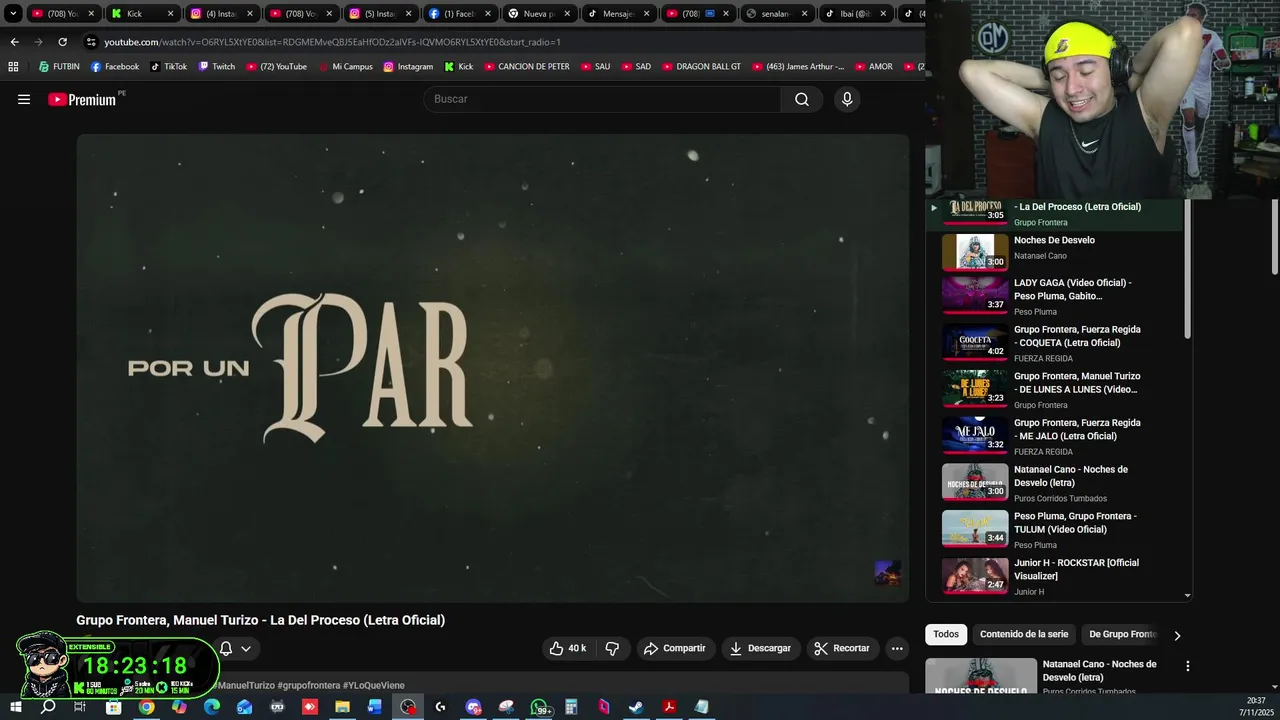Switch to the Mensajes TikTok browser tab
1280x720 pixels.
[618, 14]
